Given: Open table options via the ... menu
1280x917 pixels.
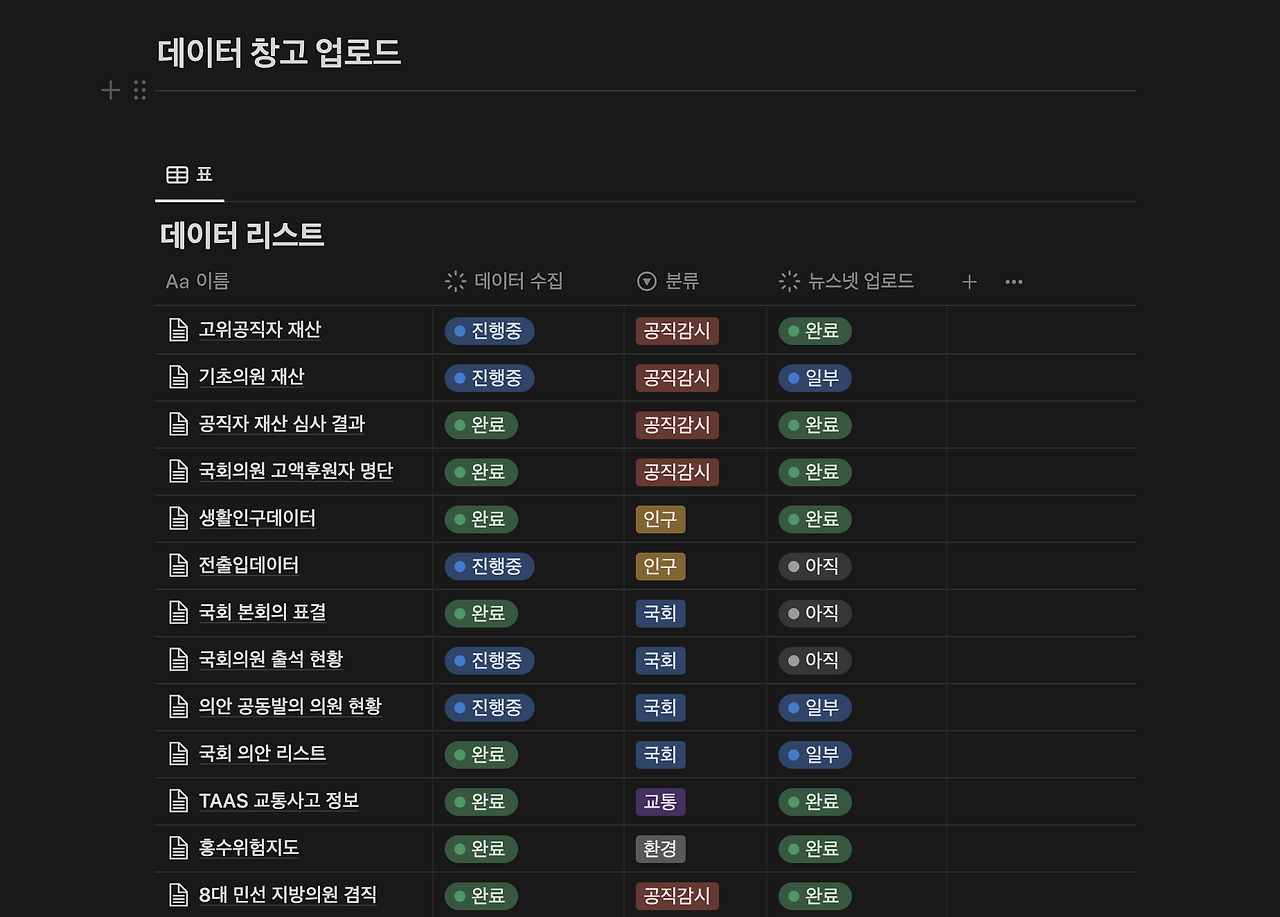Looking at the screenshot, I should pos(1013,281).
